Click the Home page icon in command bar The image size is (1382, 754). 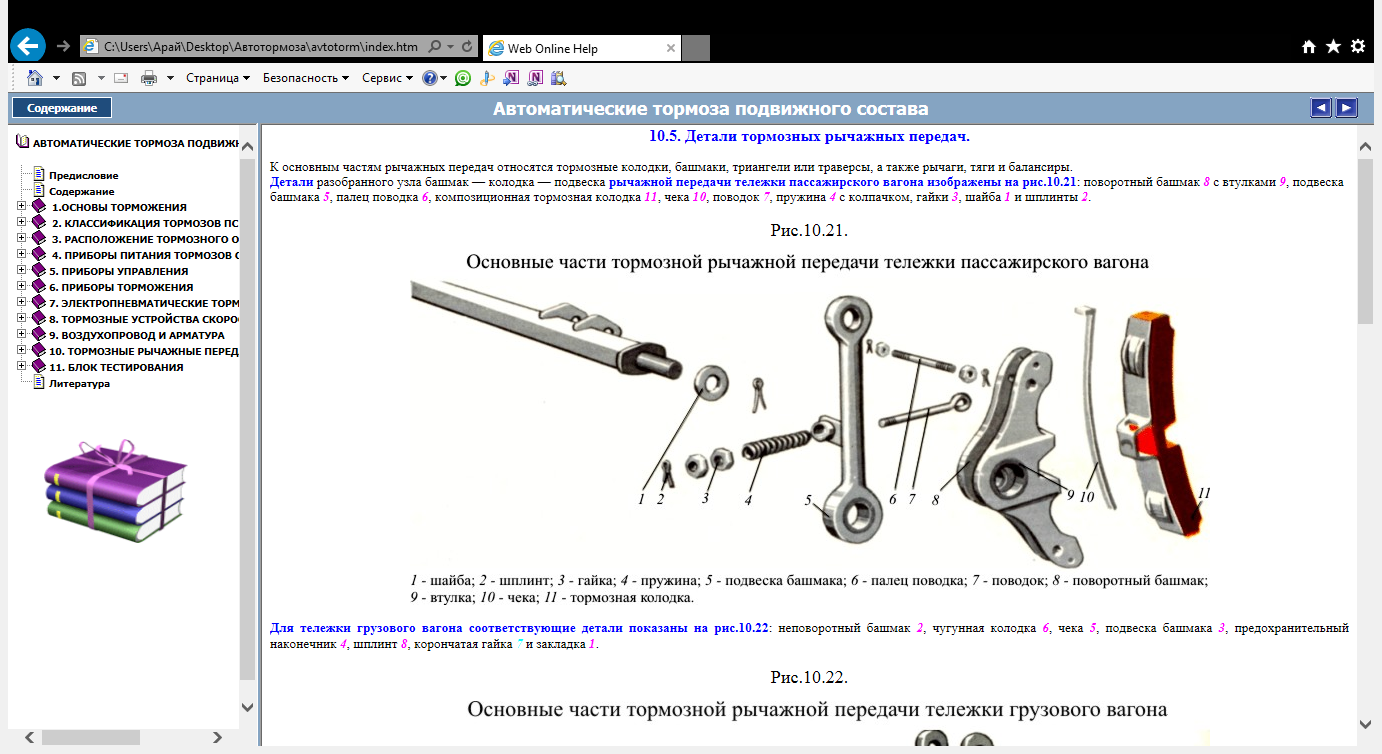point(35,77)
